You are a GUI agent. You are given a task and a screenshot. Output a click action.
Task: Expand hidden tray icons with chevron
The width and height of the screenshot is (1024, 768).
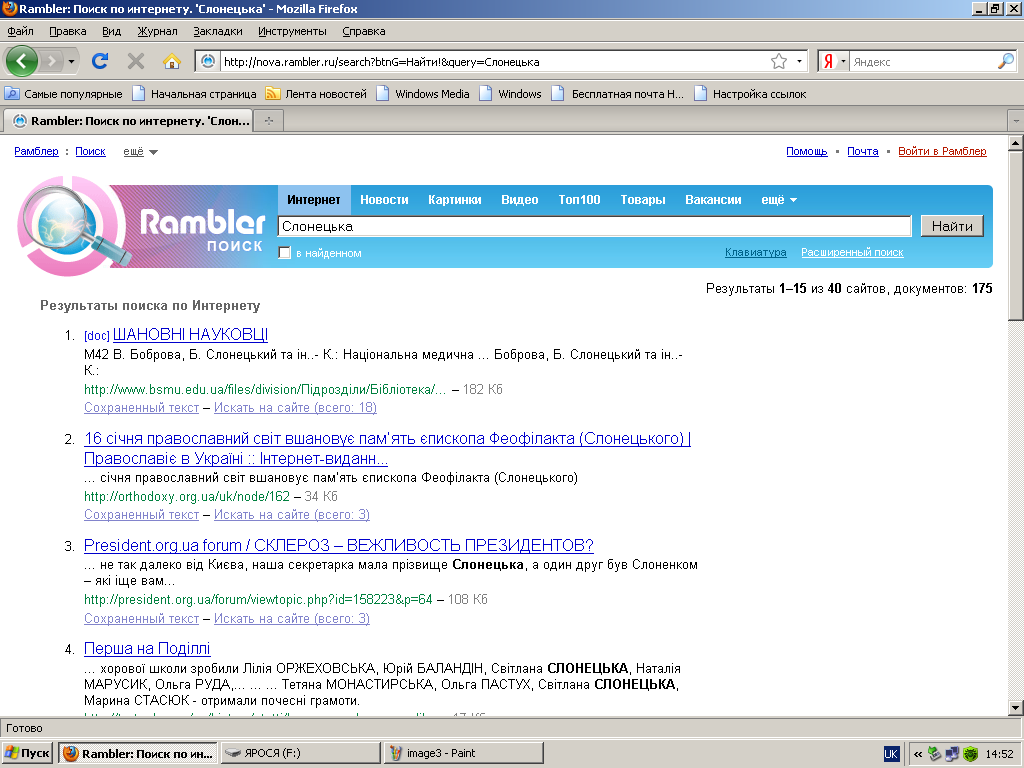918,754
